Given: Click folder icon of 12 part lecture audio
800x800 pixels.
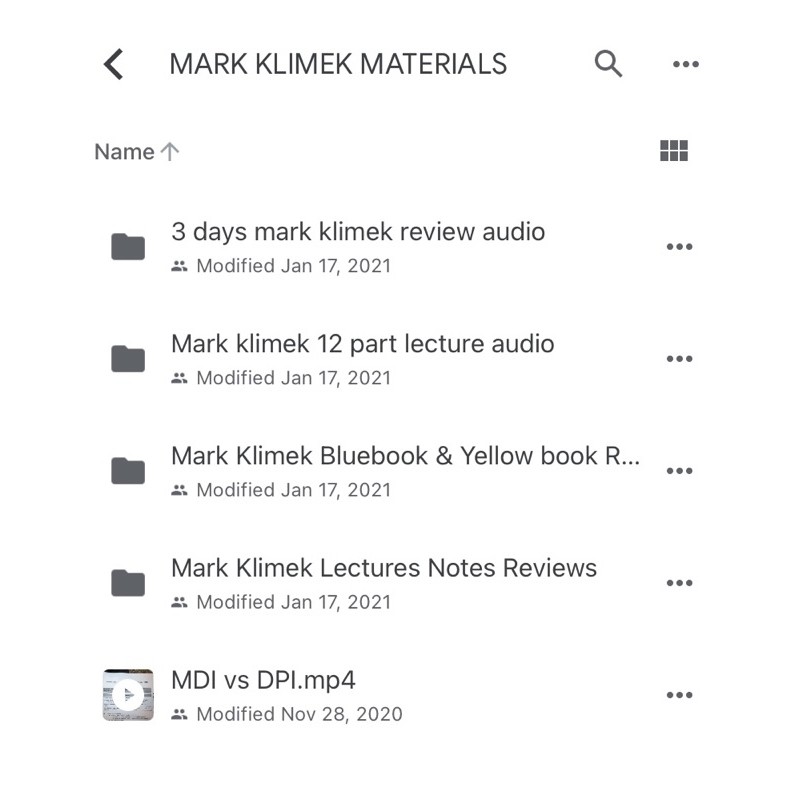Looking at the screenshot, I should [128, 358].
